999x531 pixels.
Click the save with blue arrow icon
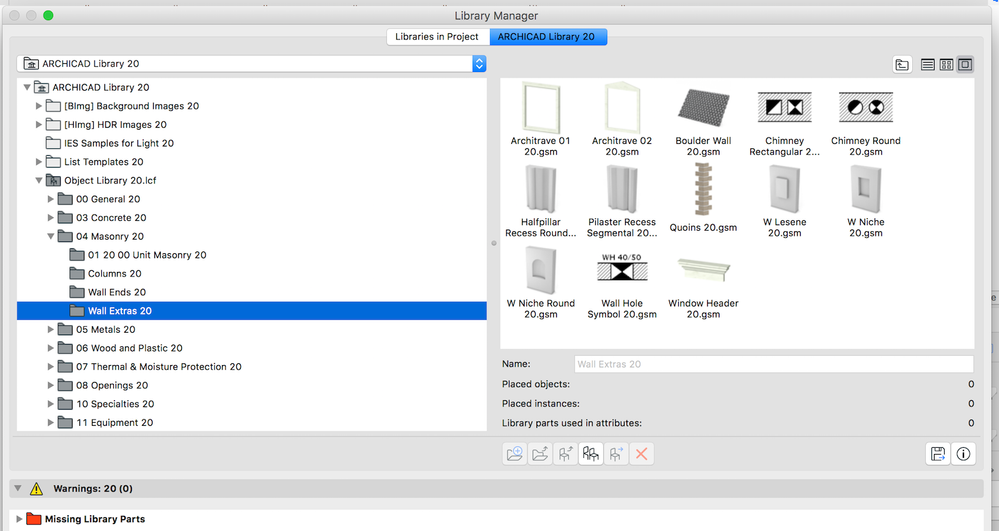(x=938, y=454)
